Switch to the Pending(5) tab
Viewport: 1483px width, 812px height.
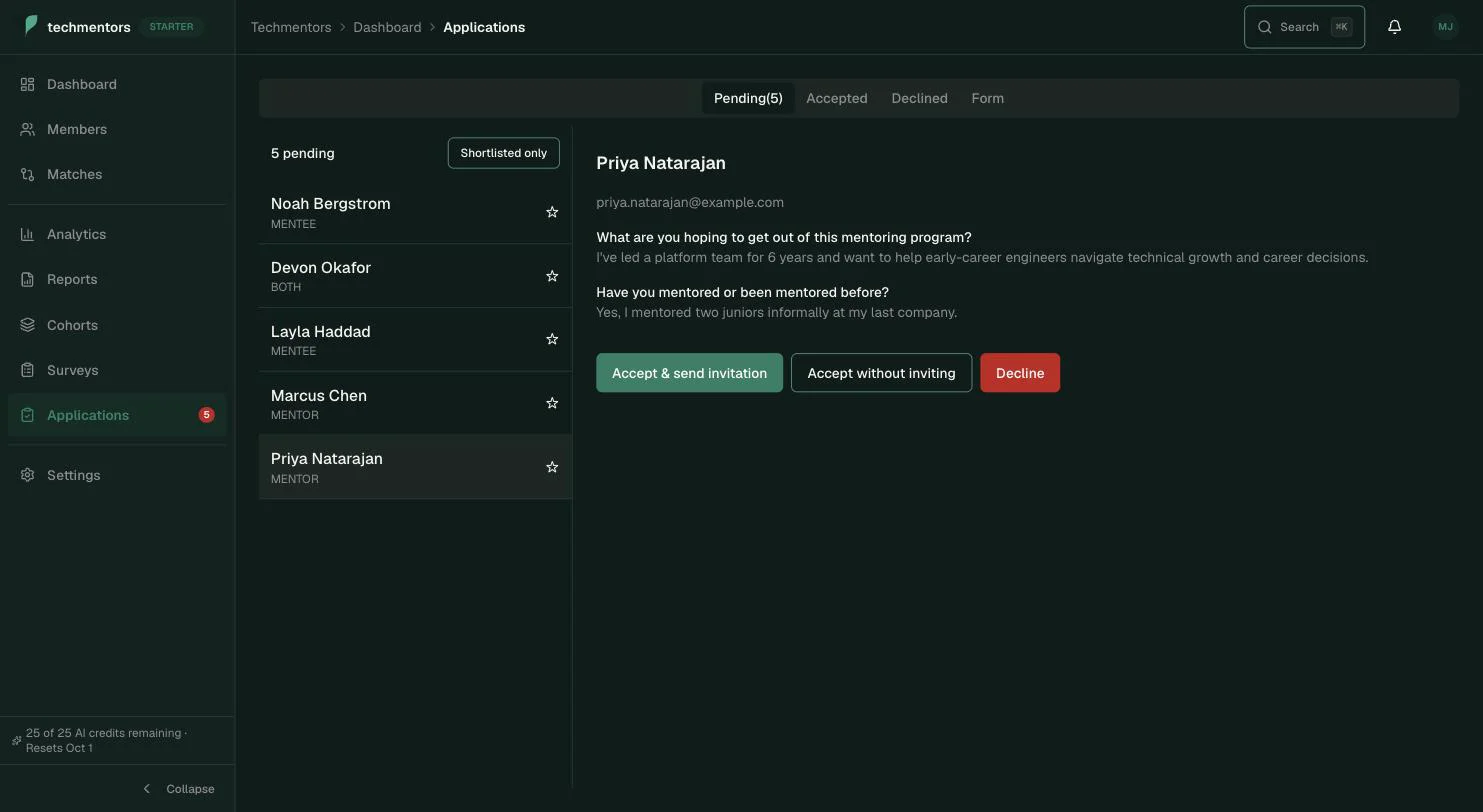(748, 98)
